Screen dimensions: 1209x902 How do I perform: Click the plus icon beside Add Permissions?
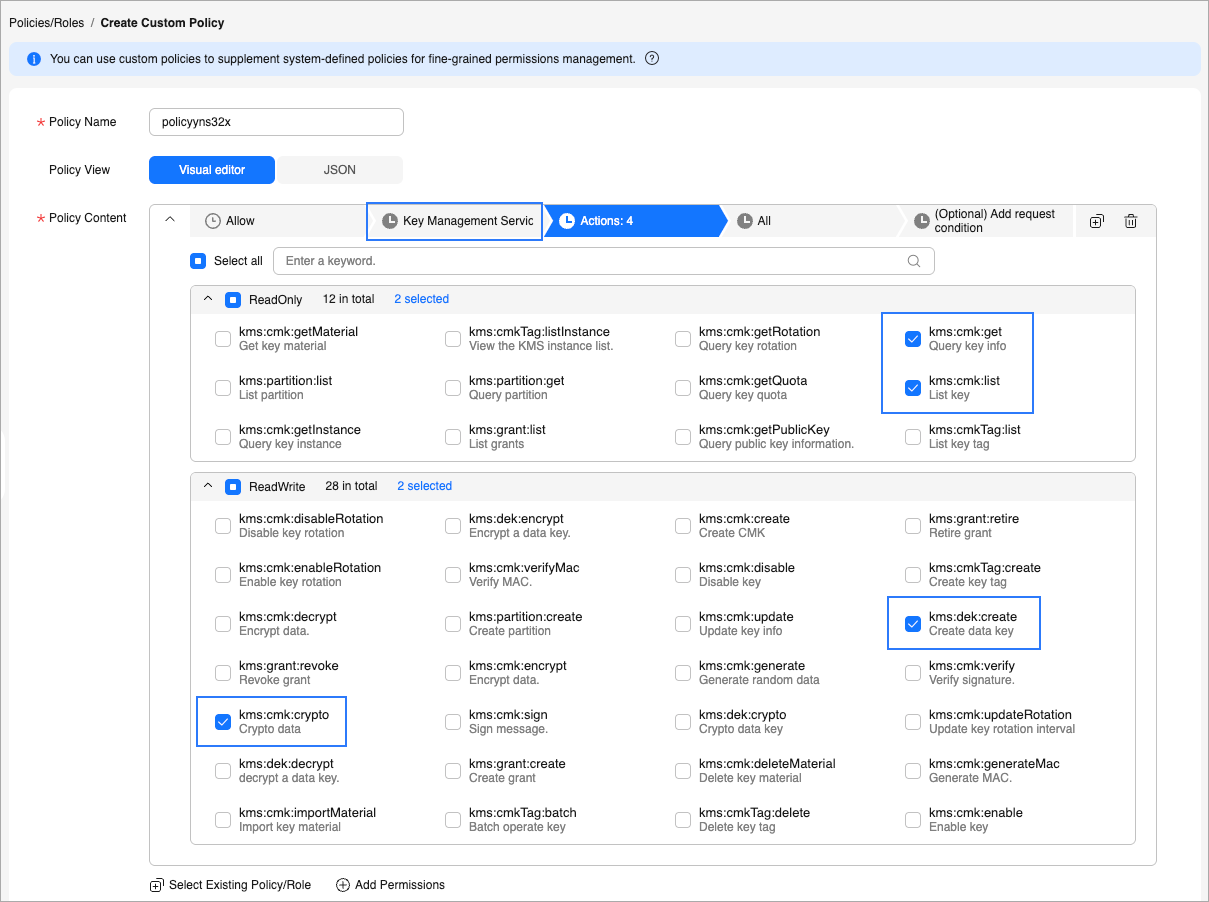click(x=343, y=885)
